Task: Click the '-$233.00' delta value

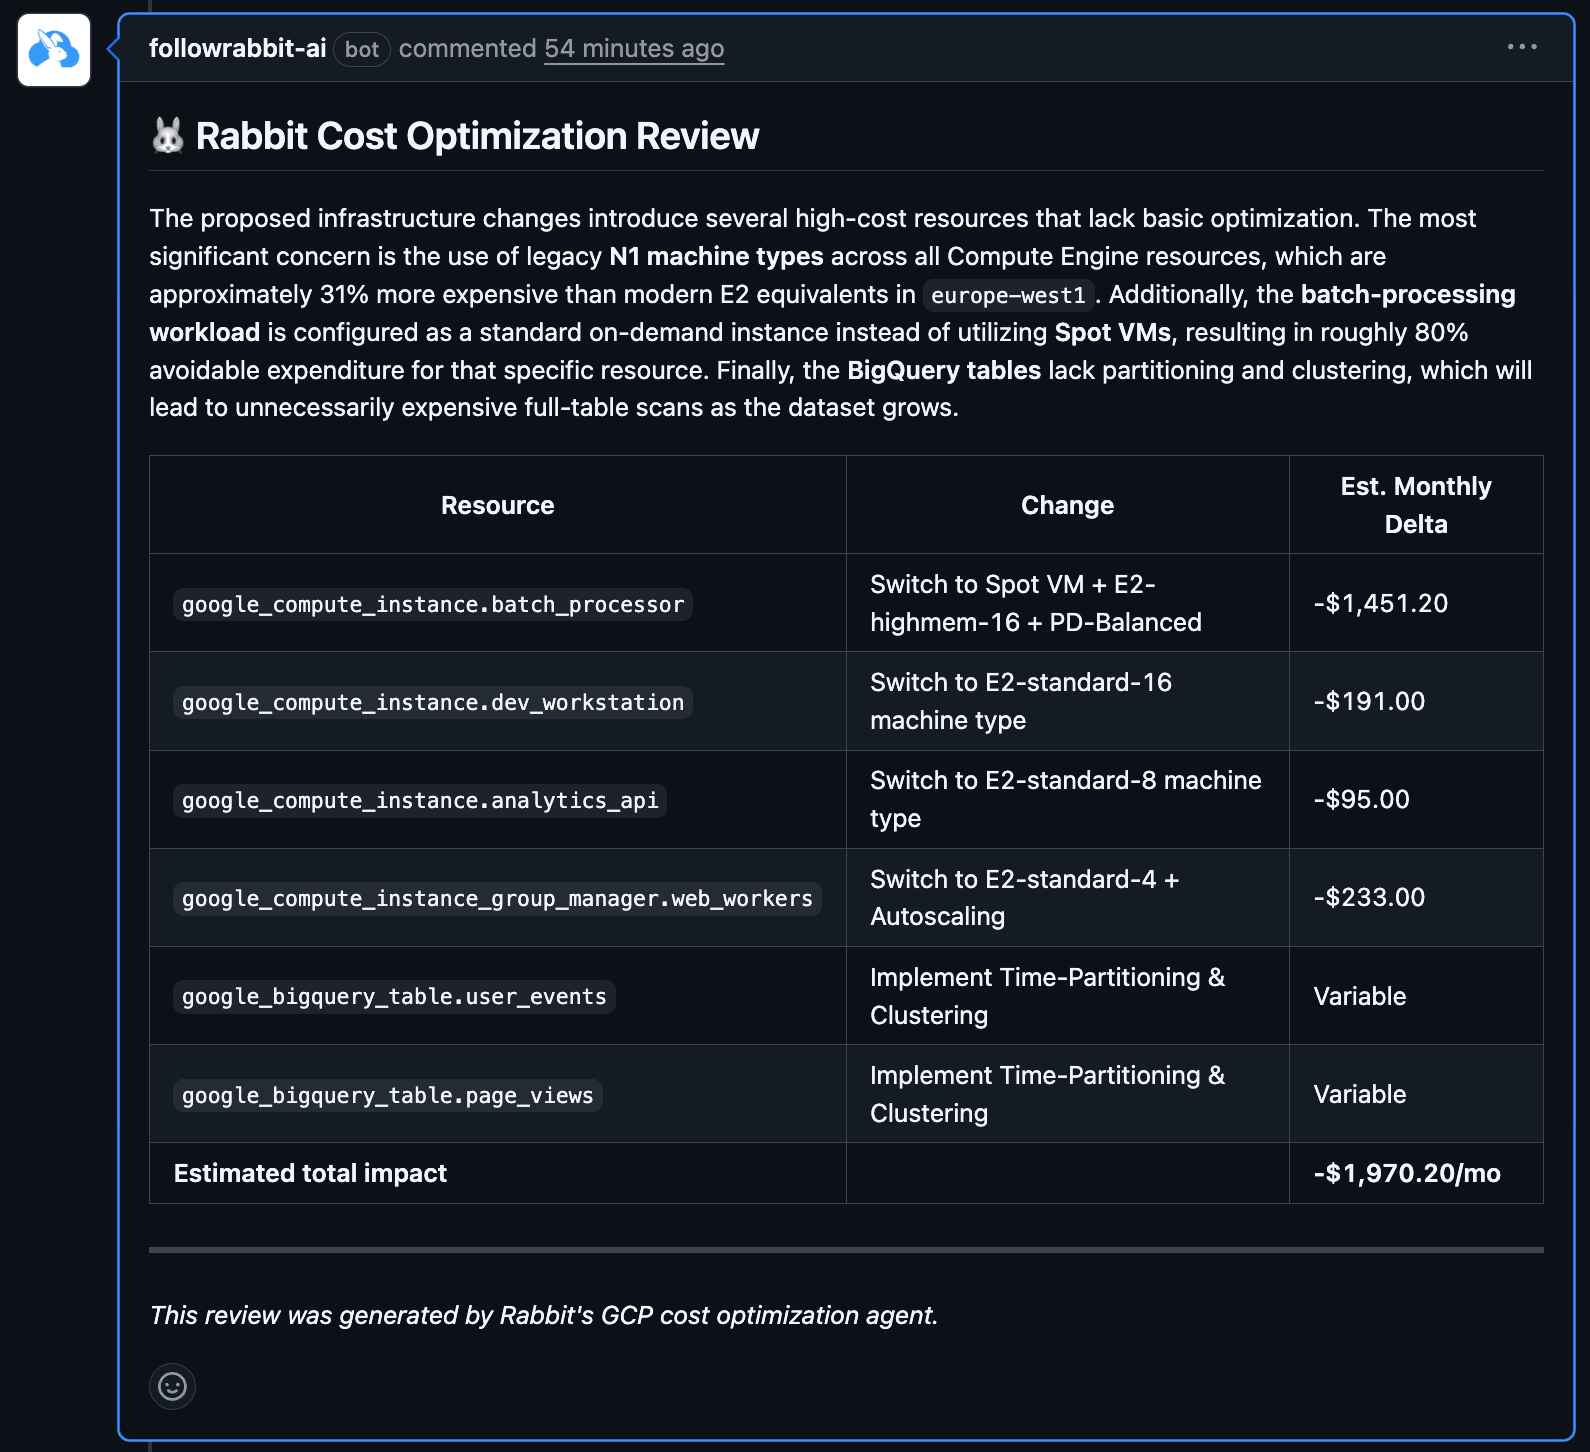Action: (x=1369, y=897)
